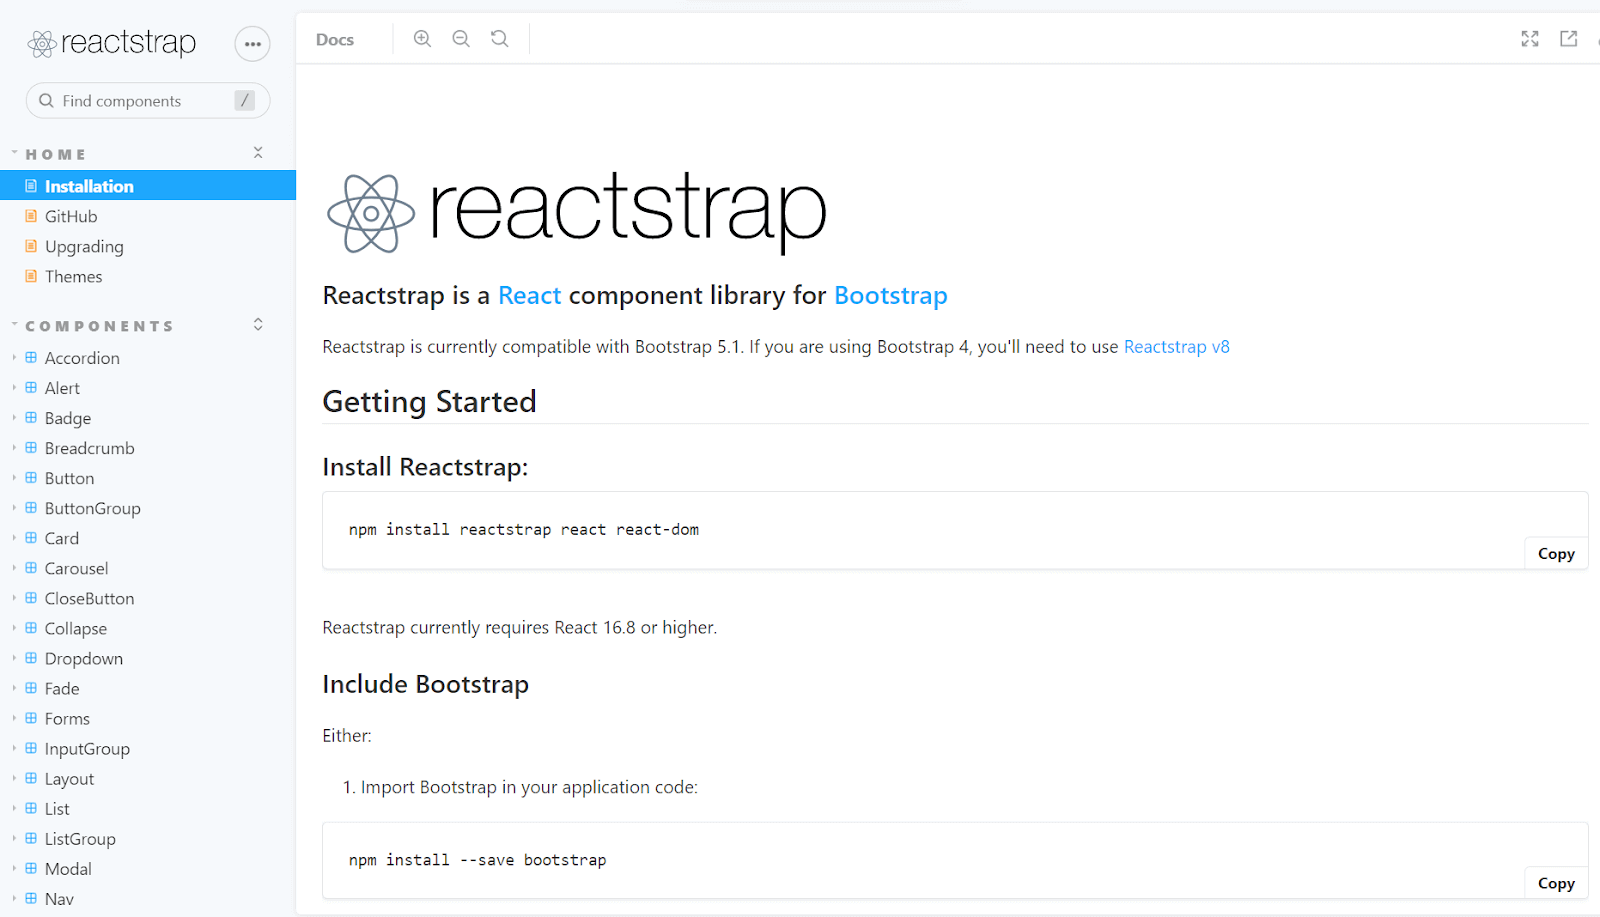Viewport: 1600px width, 917px height.
Task: Click the Themes folder icon
Action: pyautogui.click(x=30, y=276)
